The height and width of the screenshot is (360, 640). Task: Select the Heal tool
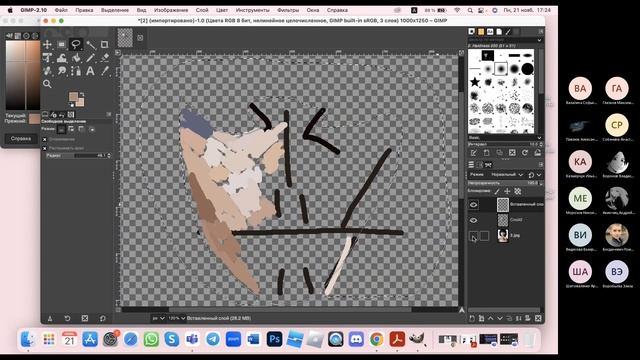click(x=47, y=71)
